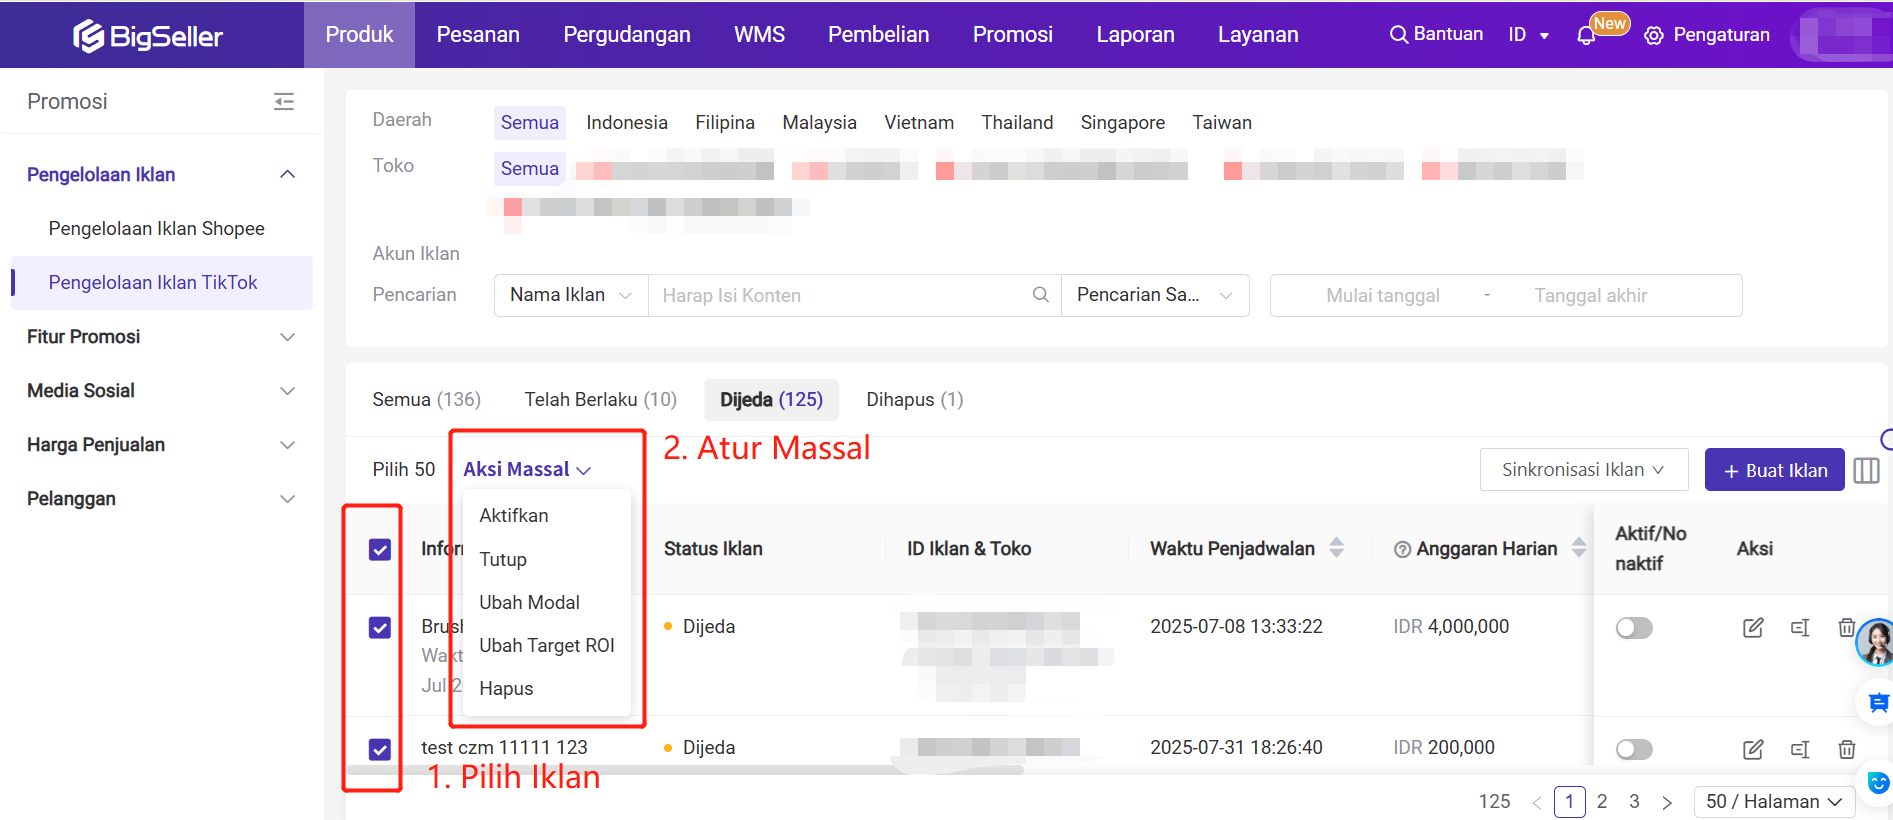Open column settings icon beside Buat Iklan
Screen dimensions: 1893x820
[x=1867, y=470]
